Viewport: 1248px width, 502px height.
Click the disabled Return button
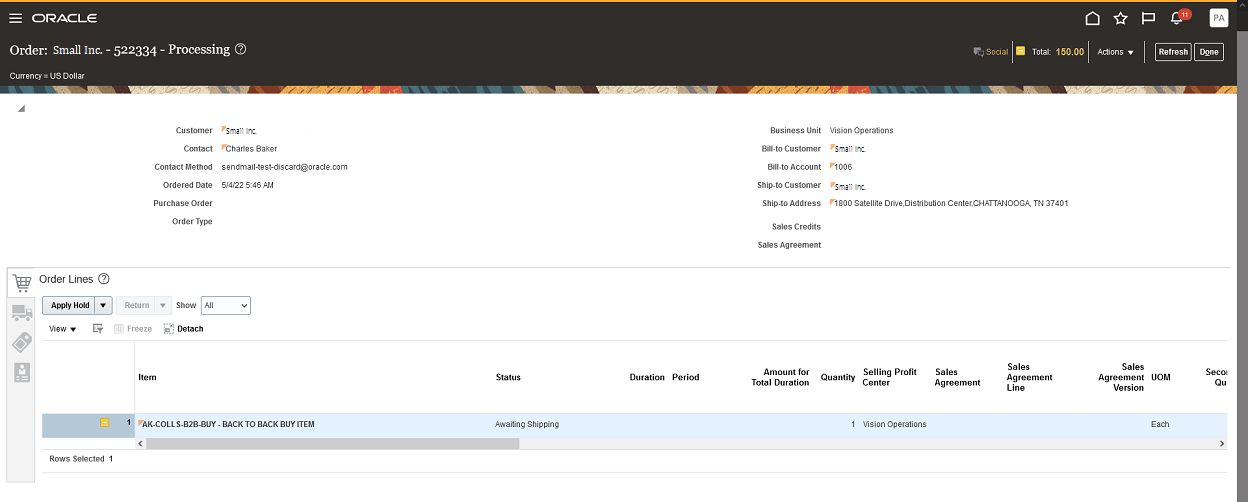click(136, 305)
